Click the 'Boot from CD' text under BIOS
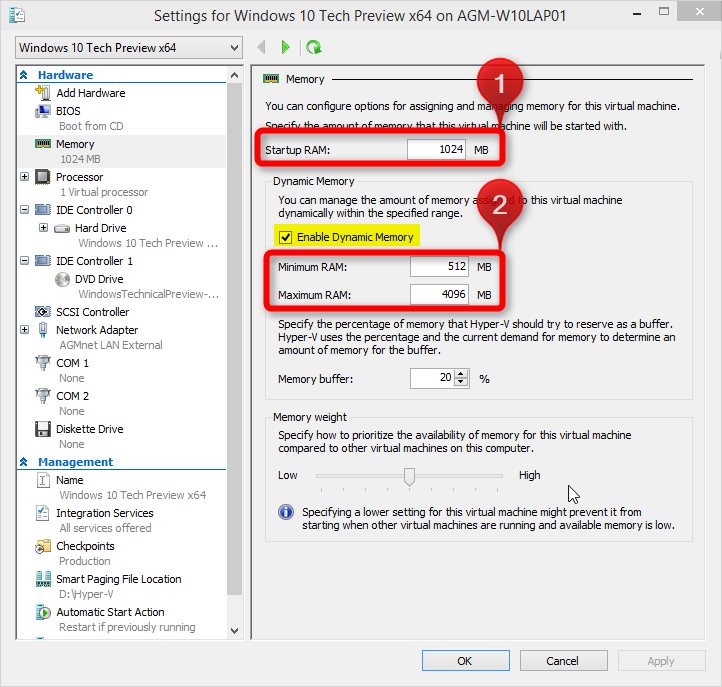The height and width of the screenshot is (687, 722). coord(91,126)
